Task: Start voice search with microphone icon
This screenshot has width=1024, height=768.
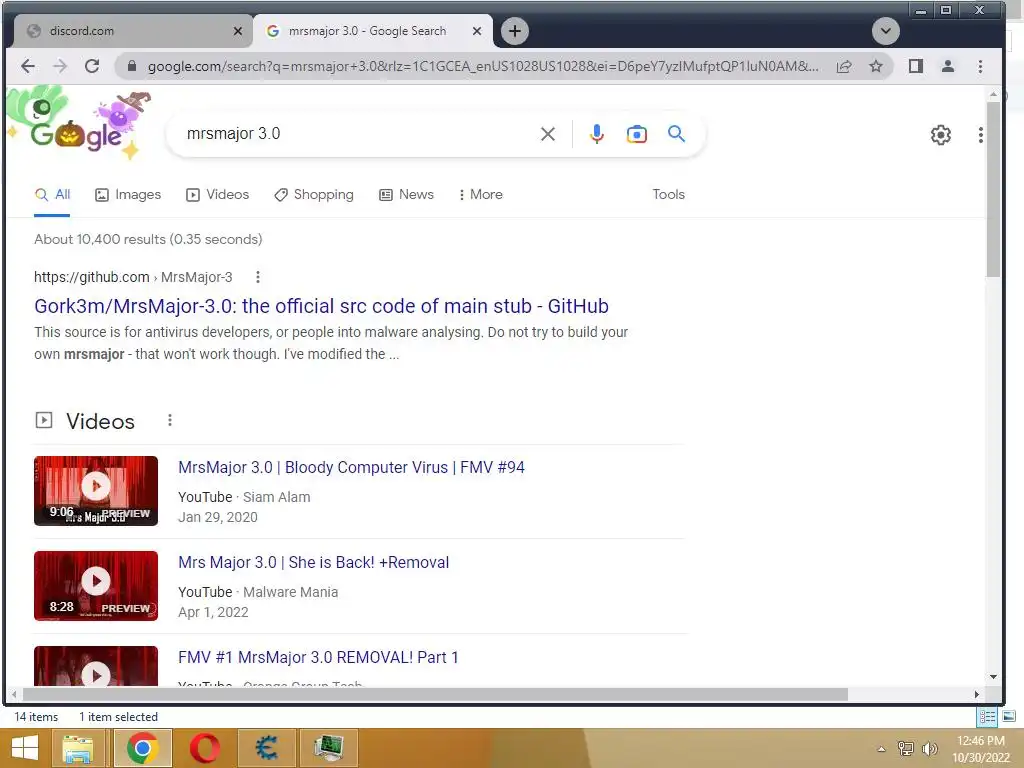Action: [596, 134]
